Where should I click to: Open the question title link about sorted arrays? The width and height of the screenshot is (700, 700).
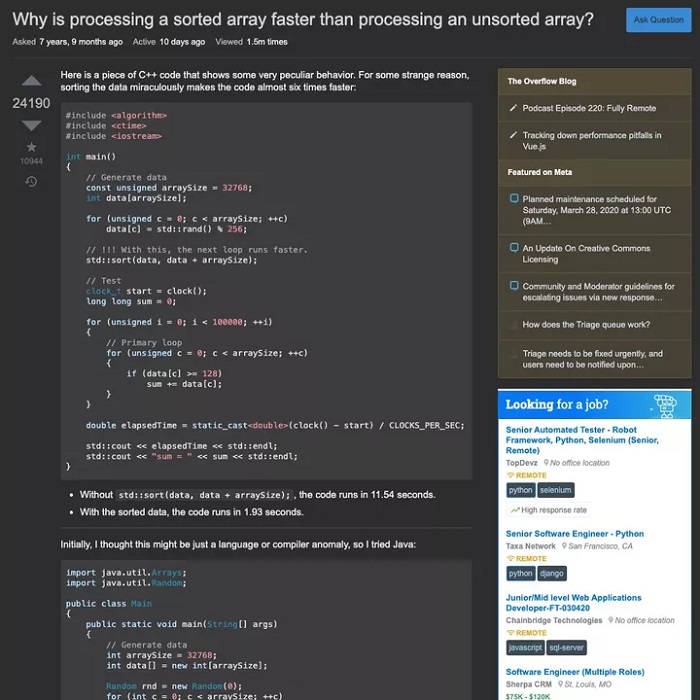coord(302,19)
